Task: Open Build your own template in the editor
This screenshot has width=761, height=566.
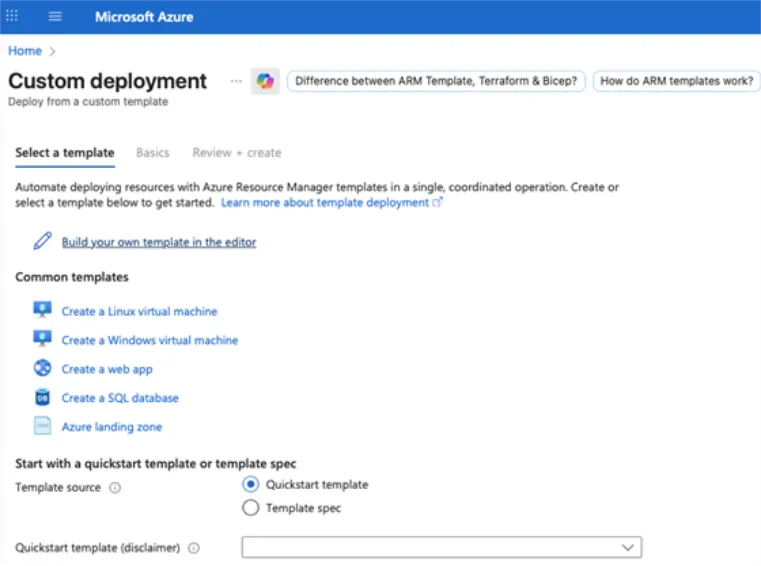Action: 159,242
